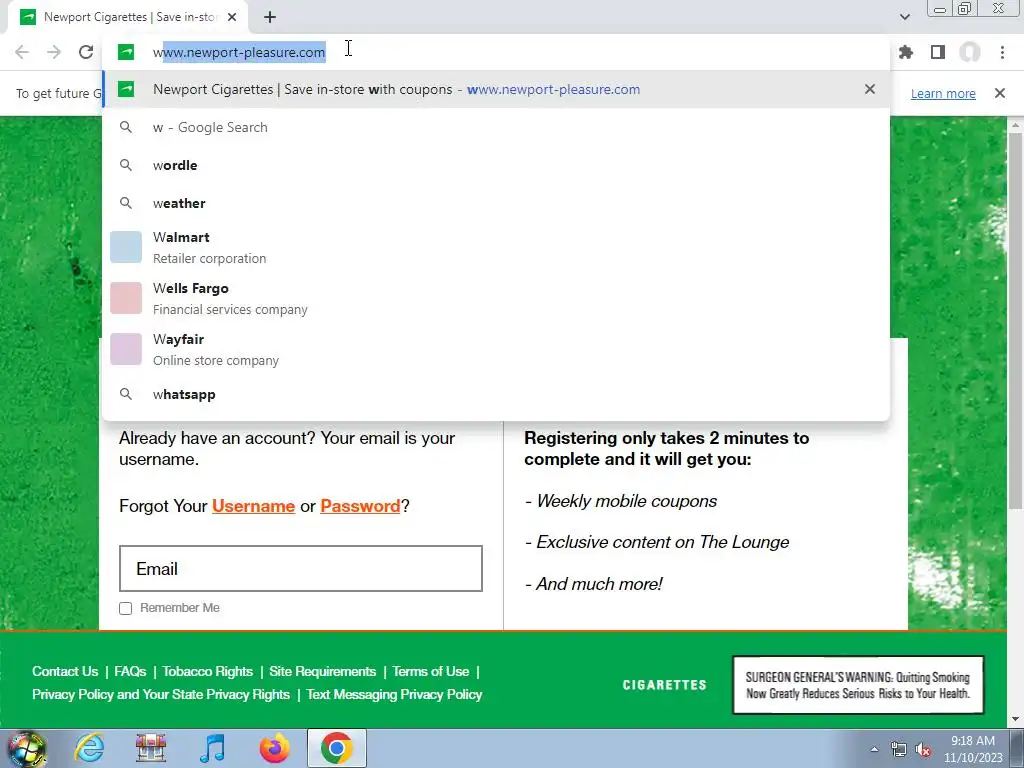
Task: Click the address bar URL text
Action: 239,52
